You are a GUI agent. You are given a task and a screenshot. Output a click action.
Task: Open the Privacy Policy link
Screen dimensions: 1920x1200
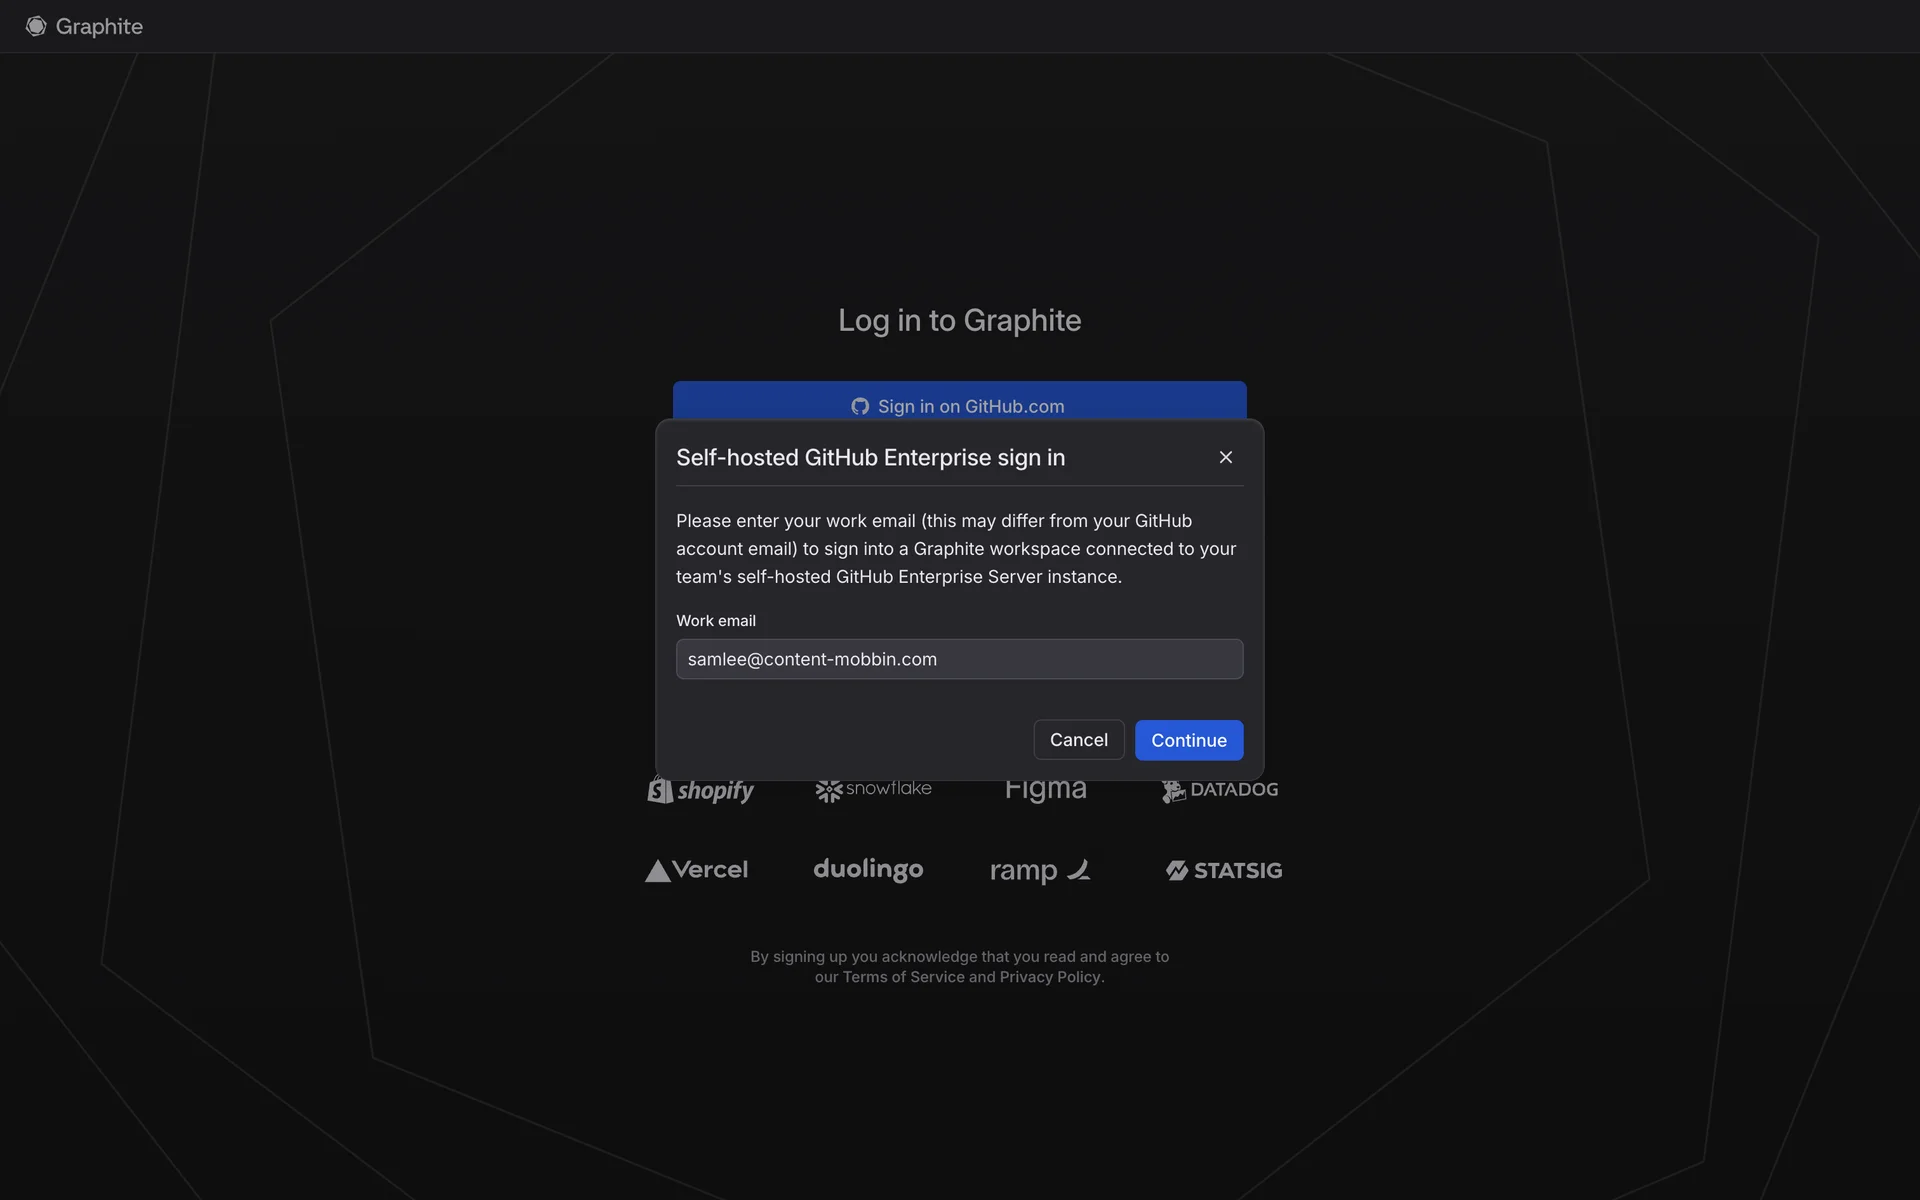coord(1049,977)
